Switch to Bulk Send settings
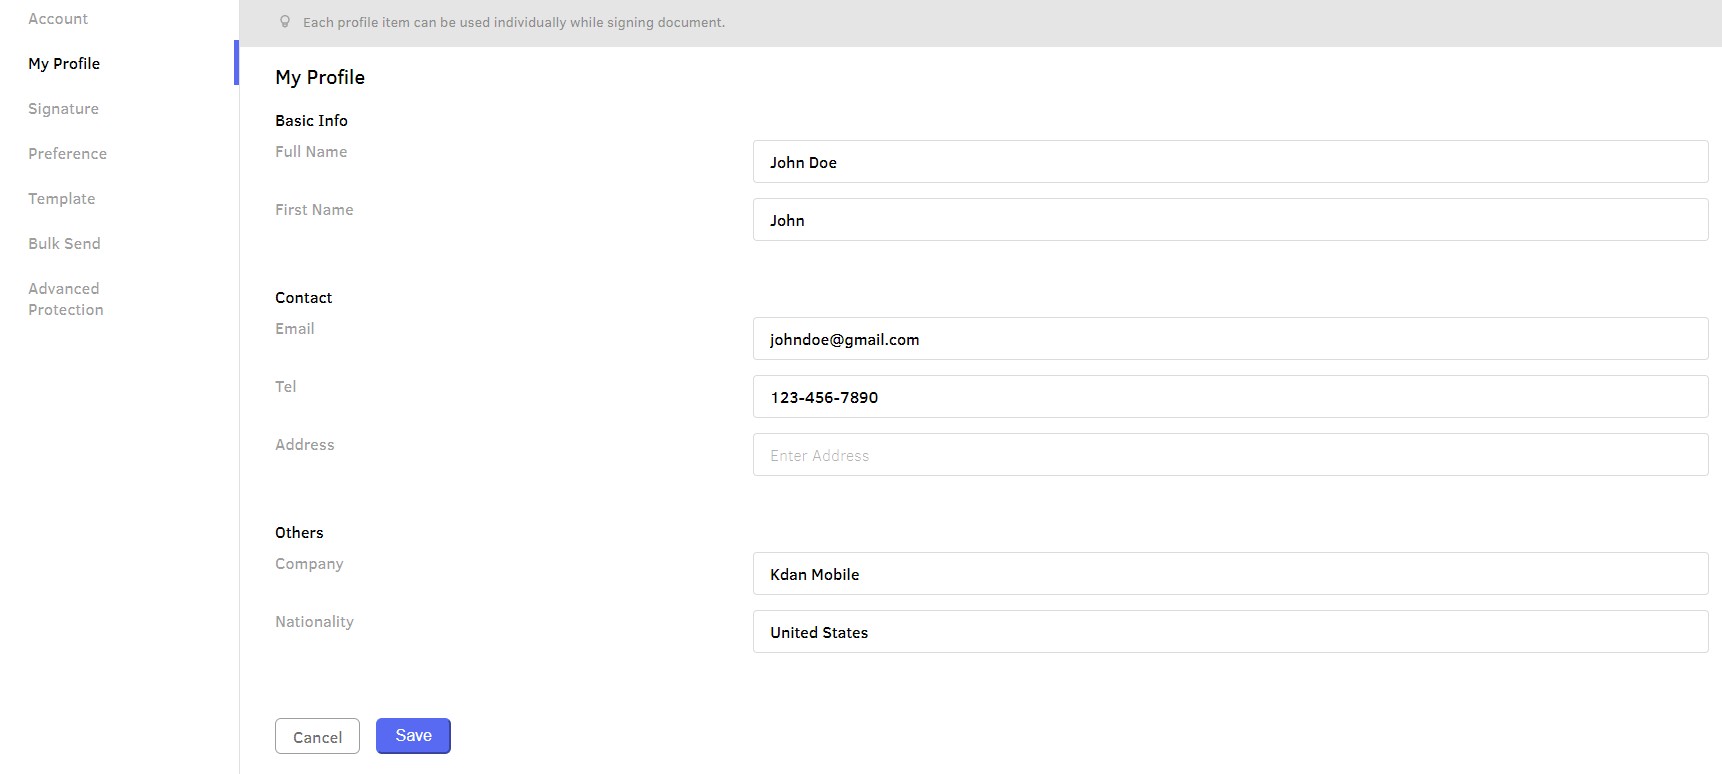This screenshot has height=774, width=1722. click(x=64, y=243)
